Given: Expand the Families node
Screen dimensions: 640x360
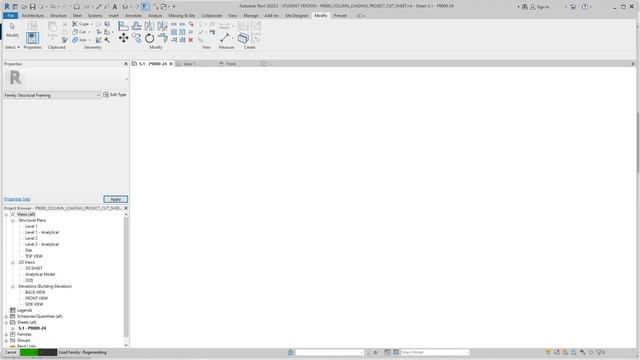Looking at the screenshot, I should (7, 334).
